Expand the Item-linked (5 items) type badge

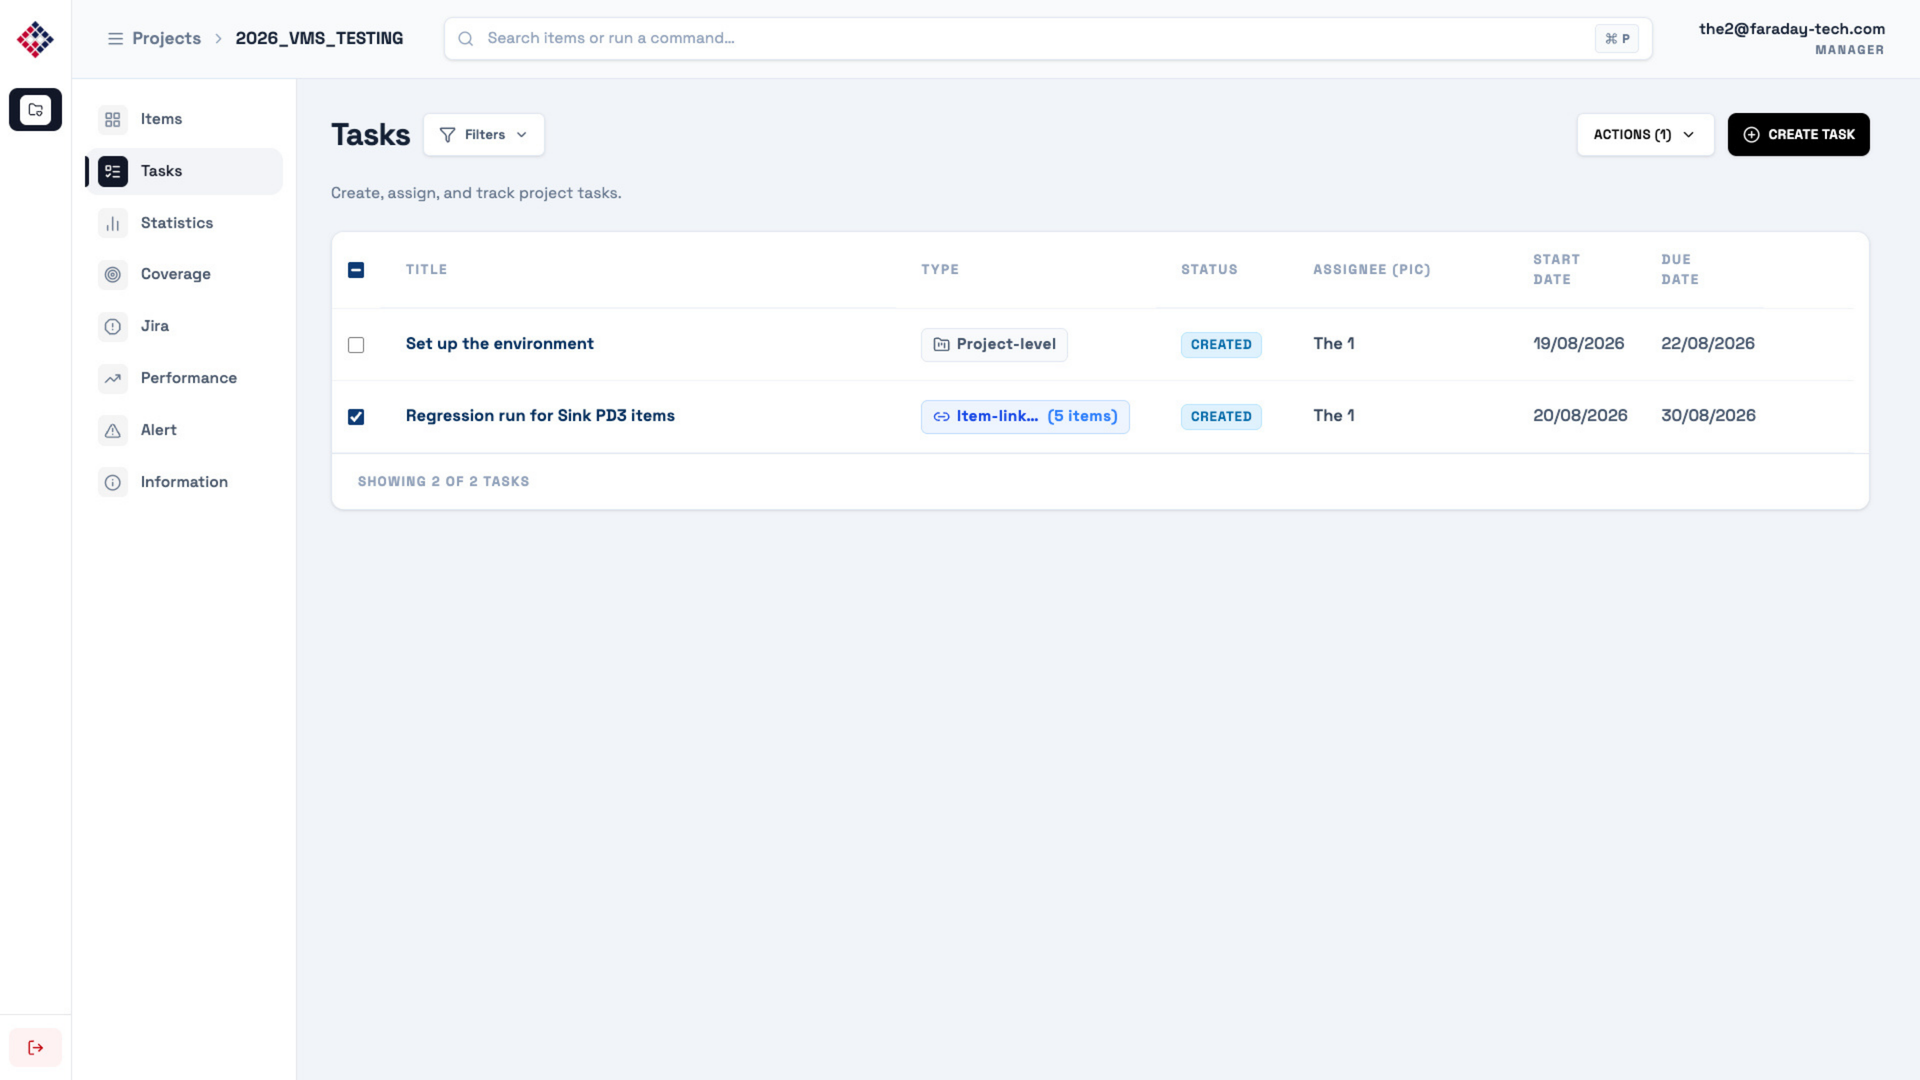[x=1025, y=417]
